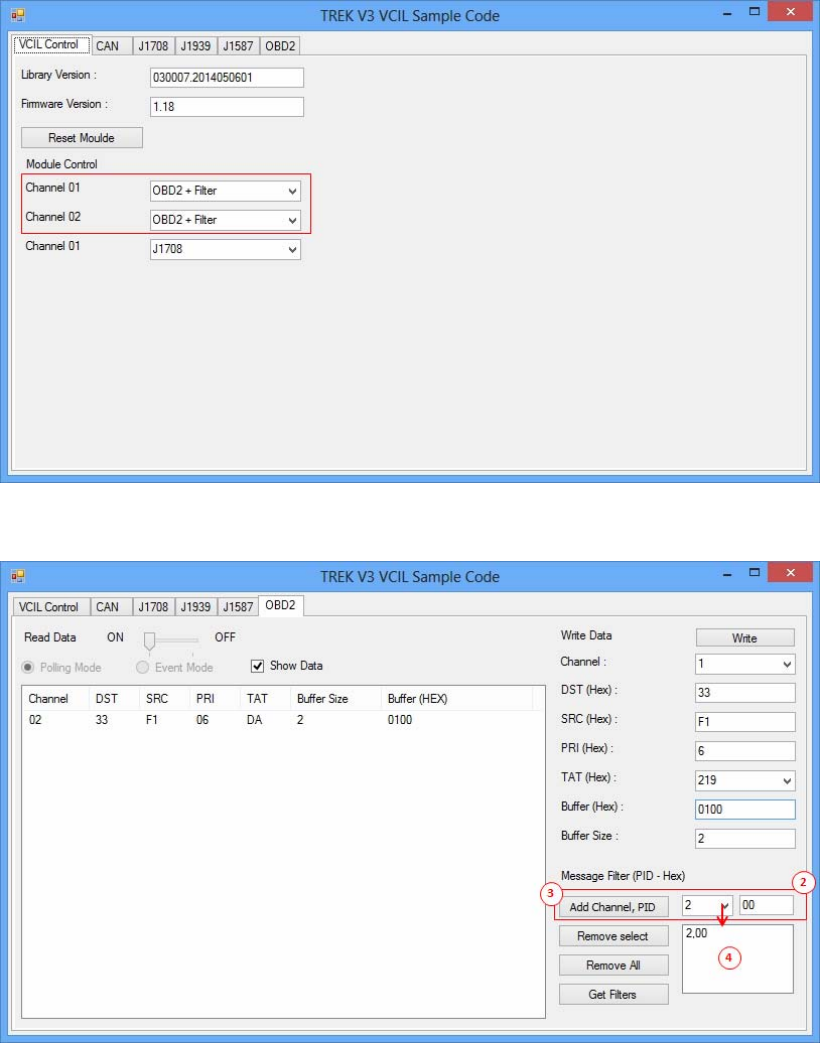The height and width of the screenshot is (1043, 820).
Task: Click the PID hex field showing 00
Action: pyautogui.click(x=766, y=905)
